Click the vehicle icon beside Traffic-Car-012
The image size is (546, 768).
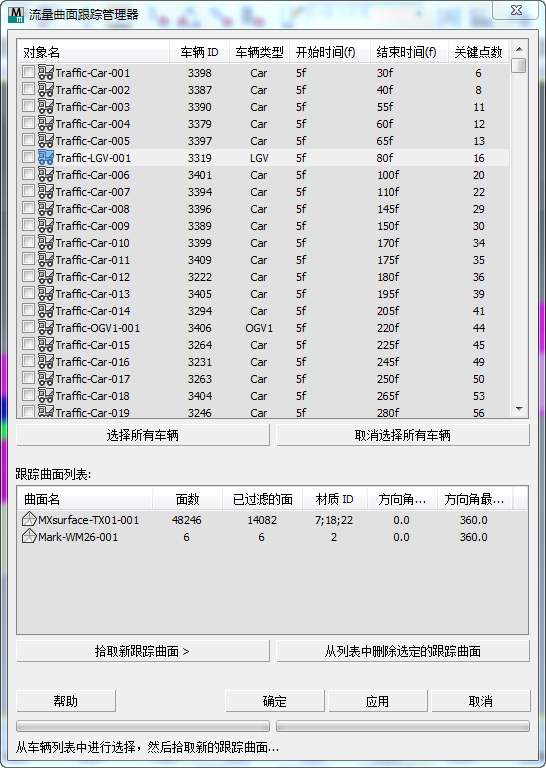pyautogui.click(x=46, y=276)
